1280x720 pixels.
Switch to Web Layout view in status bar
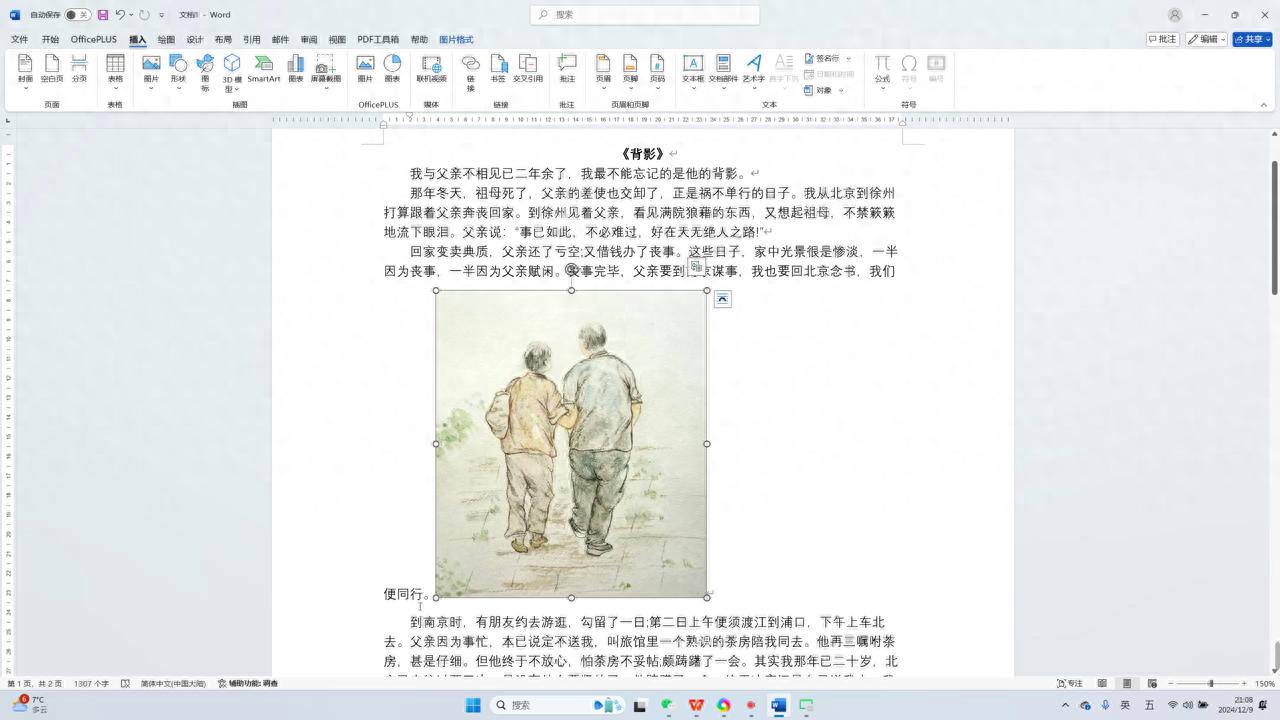click(1152, 683)
